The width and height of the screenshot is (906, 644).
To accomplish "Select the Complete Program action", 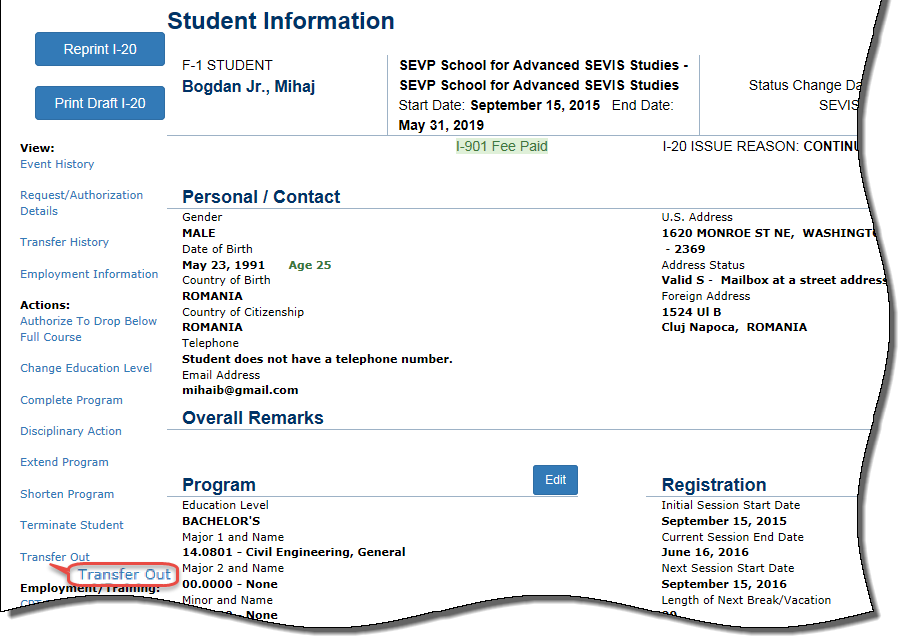I will (71, 400).
